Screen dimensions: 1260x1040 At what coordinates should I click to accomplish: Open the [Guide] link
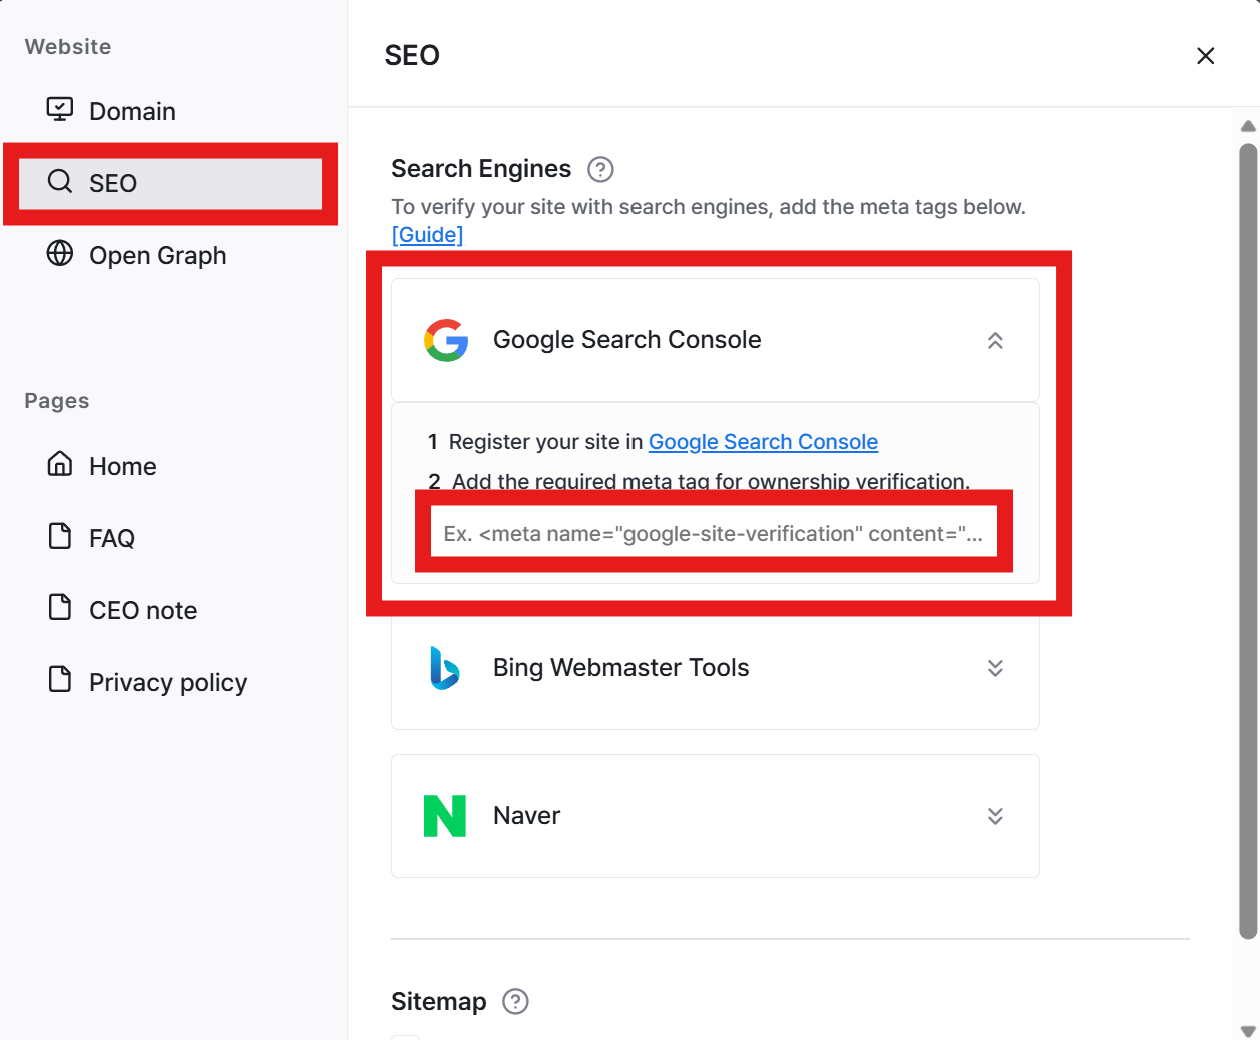click(x=427, y=234)
